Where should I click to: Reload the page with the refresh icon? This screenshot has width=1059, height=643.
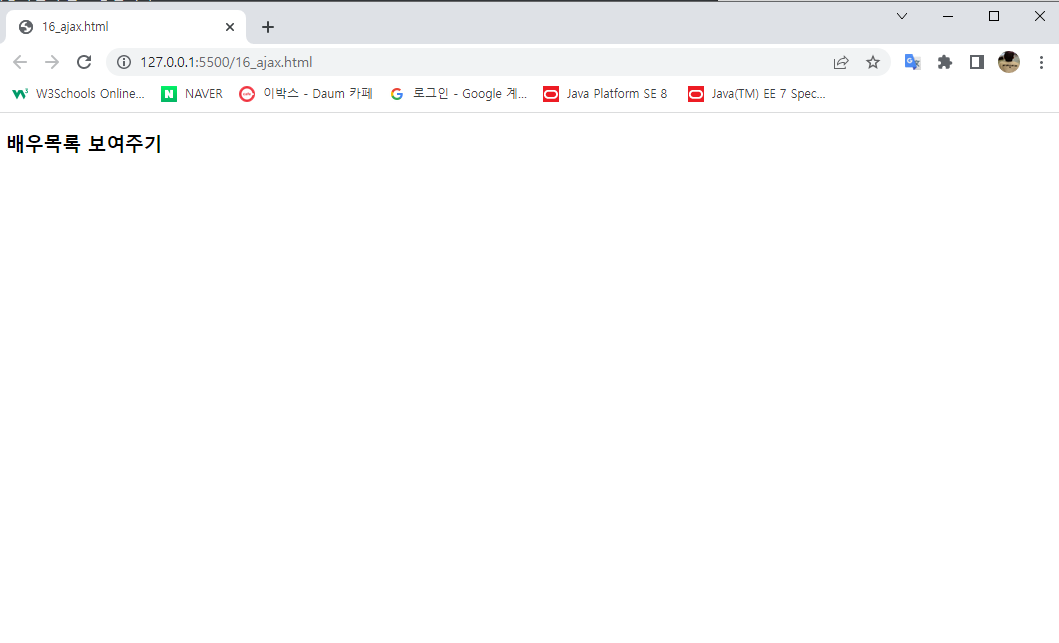click(x=84, y=62)
